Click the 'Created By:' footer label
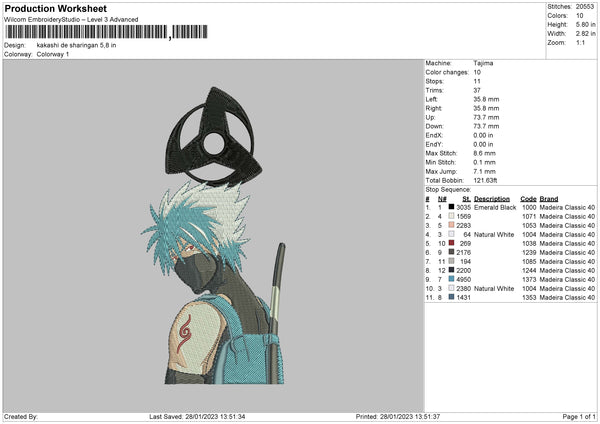 pos(21,416)
